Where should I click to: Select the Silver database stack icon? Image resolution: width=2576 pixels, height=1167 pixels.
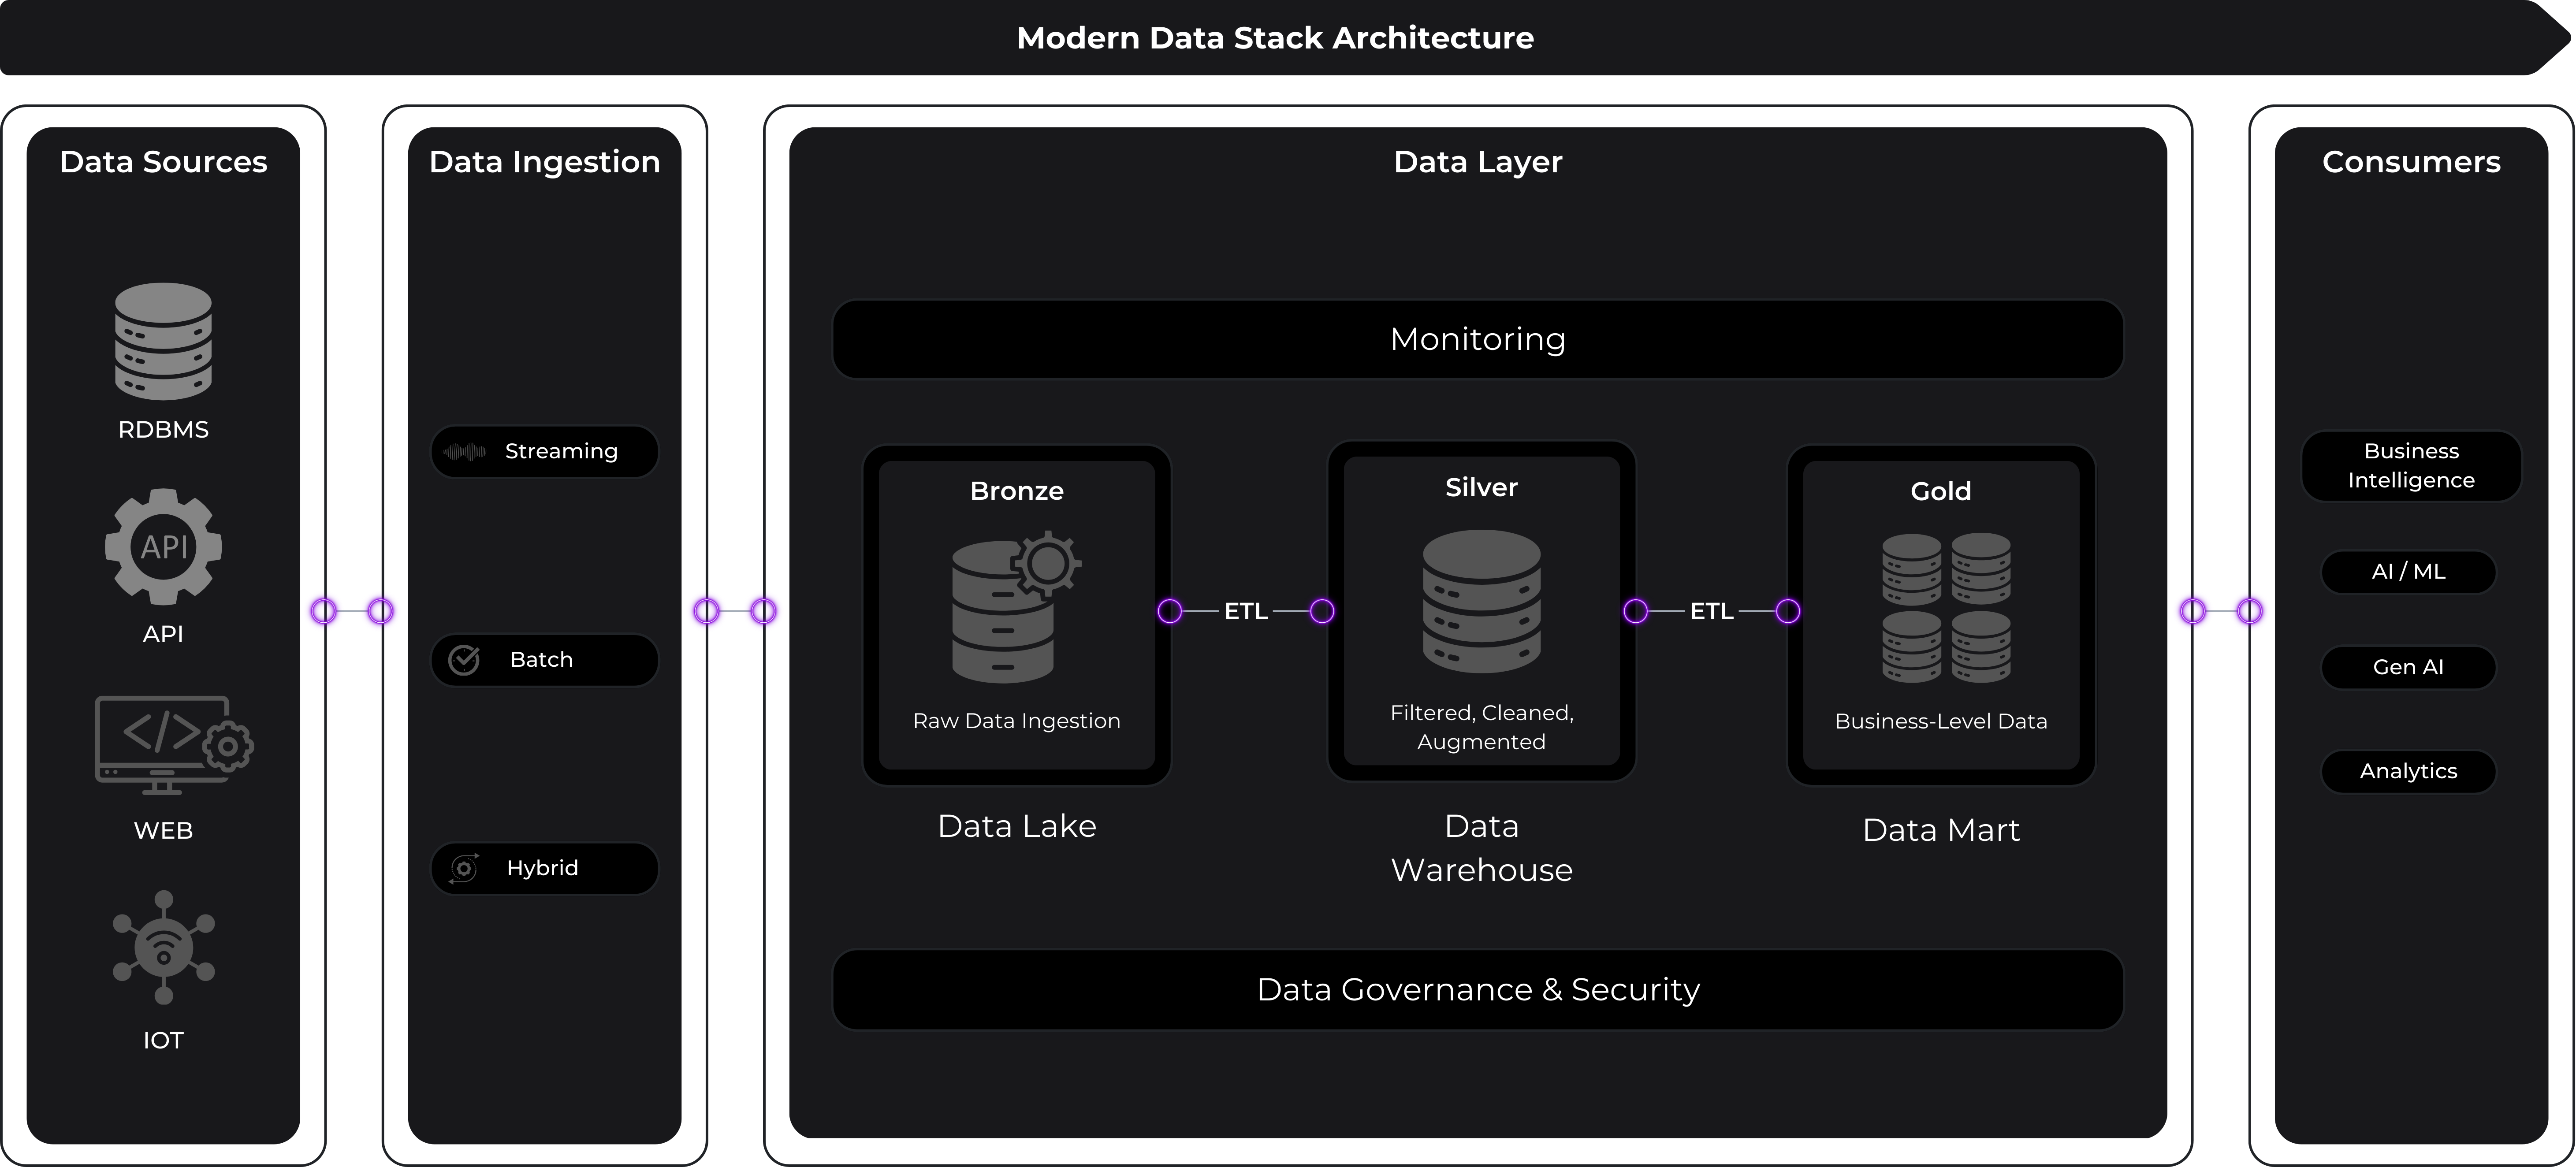(x=1482, y=601)
